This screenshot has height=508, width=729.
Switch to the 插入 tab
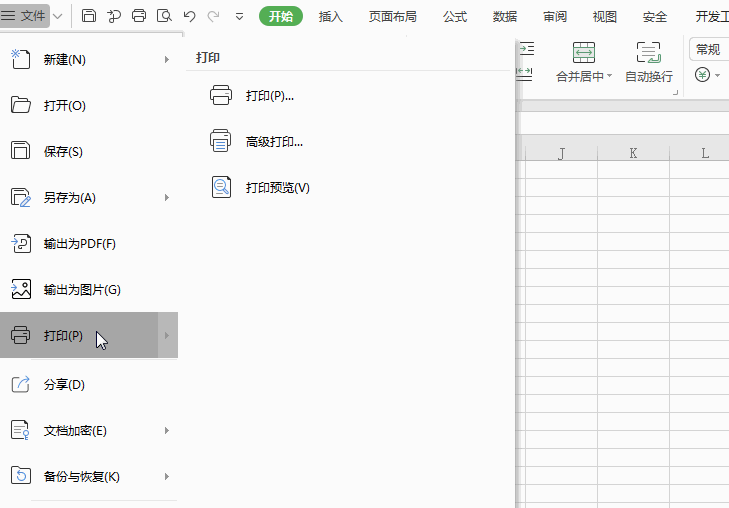331,17
